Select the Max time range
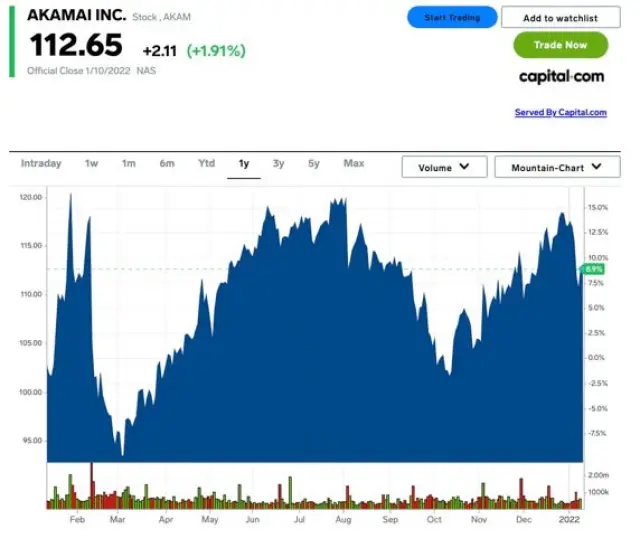The width and height of the screenshot is (640, 548). (x=354, y=164)
